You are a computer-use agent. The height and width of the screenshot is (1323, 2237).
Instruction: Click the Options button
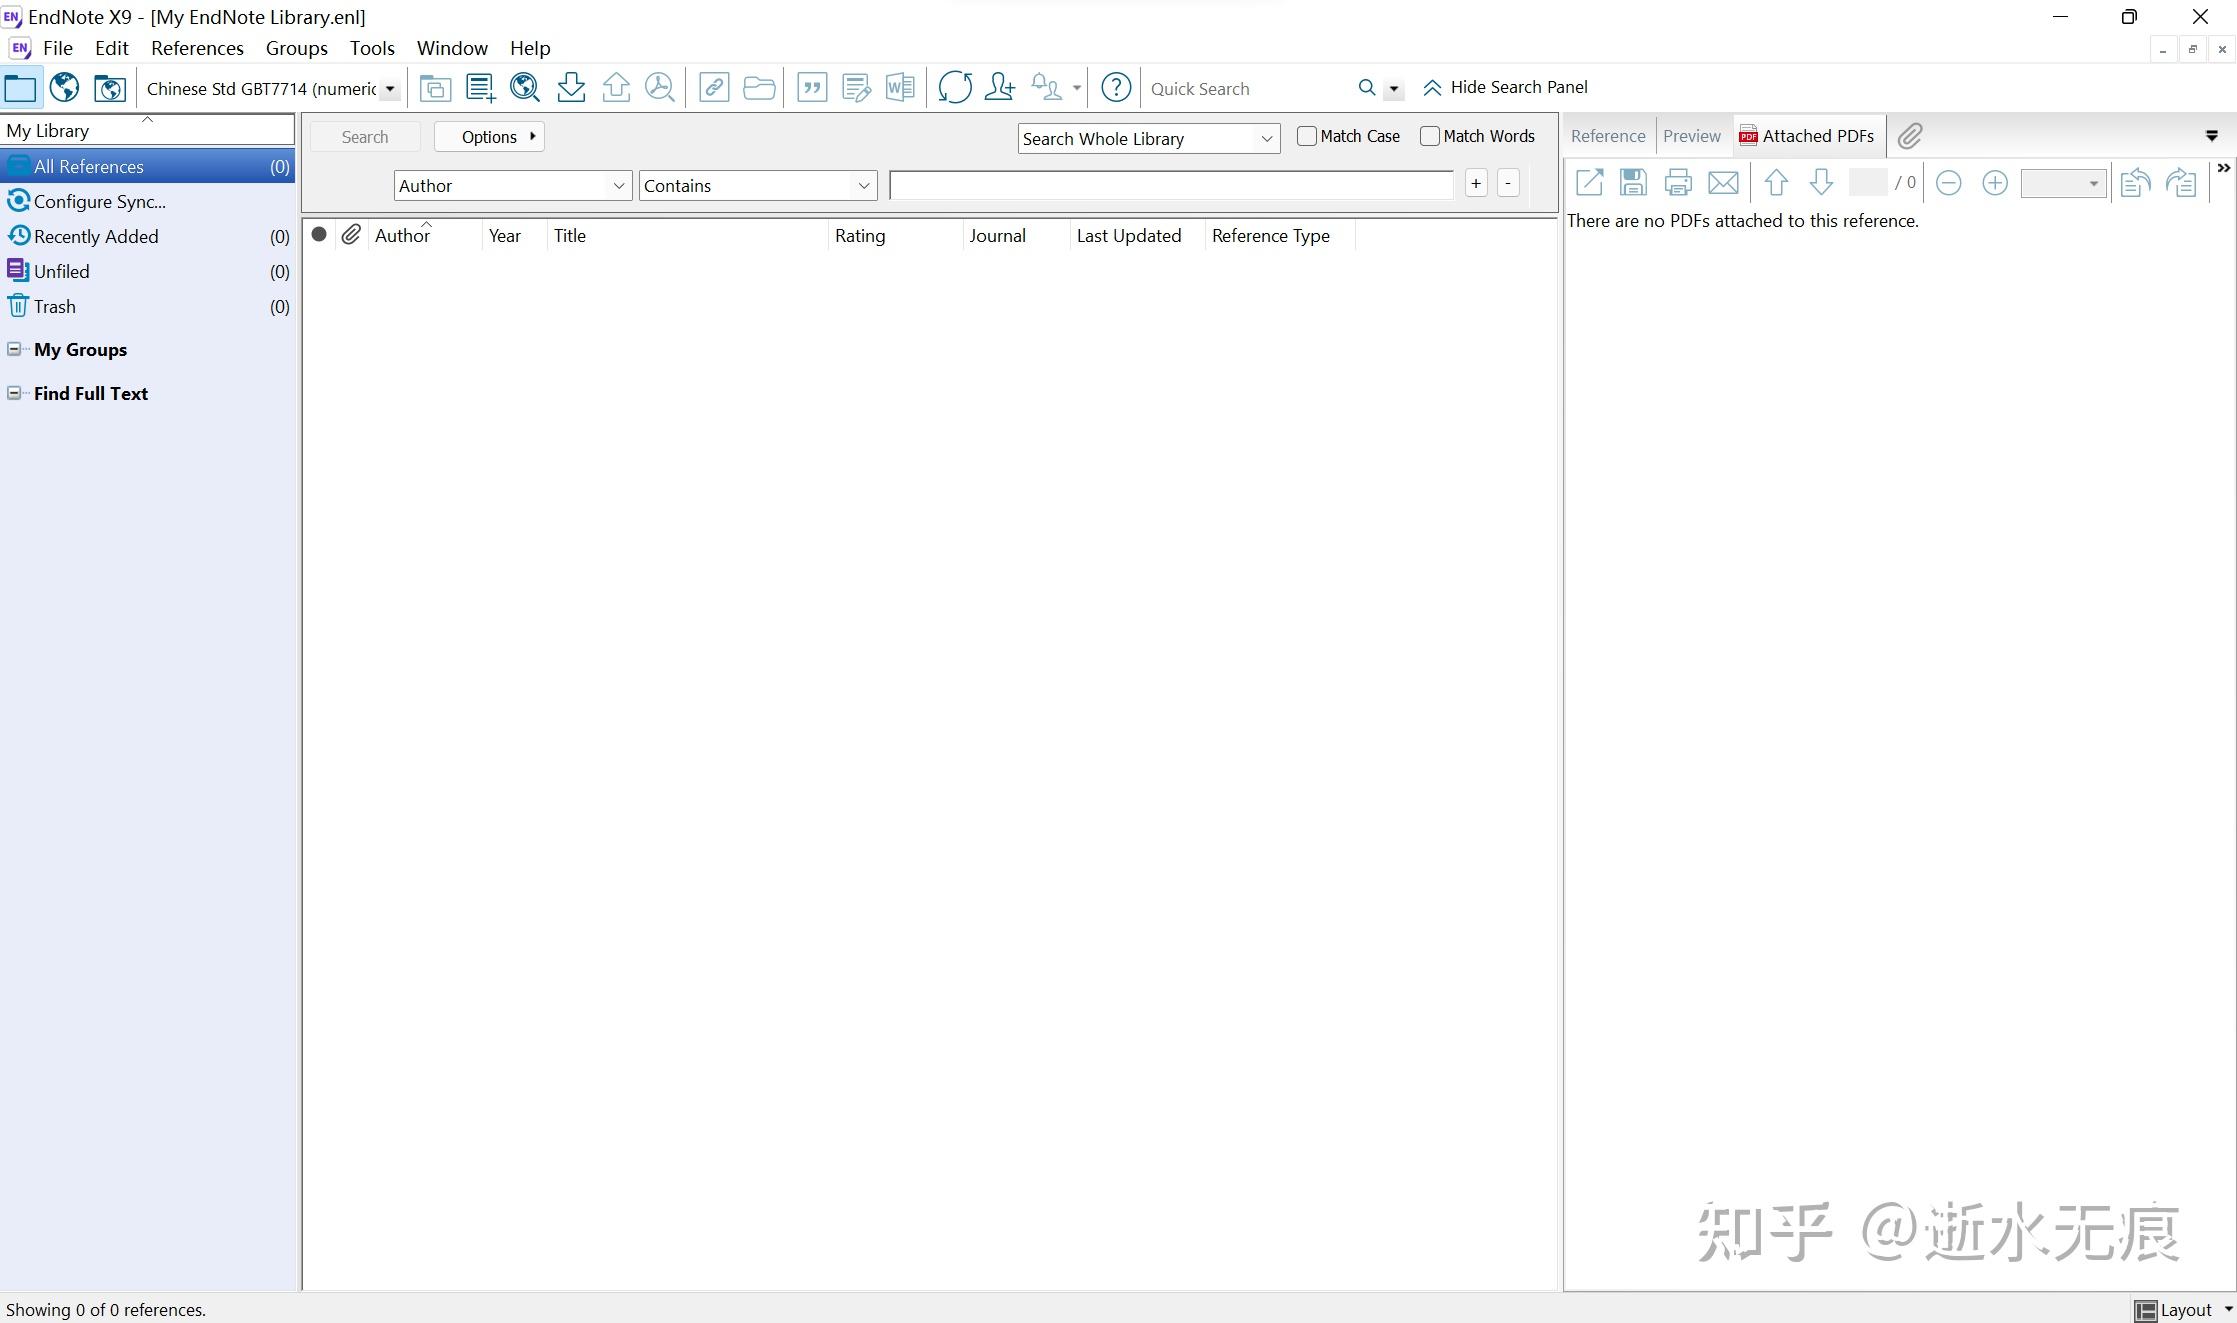[x=489, y=137]
